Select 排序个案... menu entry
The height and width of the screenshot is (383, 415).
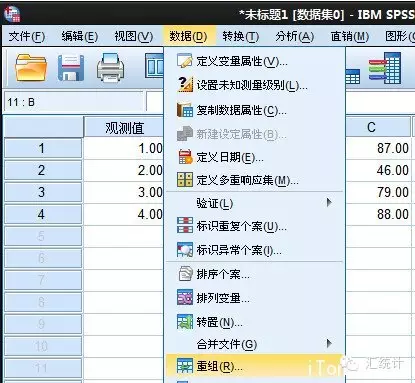(x=255, y=274)
